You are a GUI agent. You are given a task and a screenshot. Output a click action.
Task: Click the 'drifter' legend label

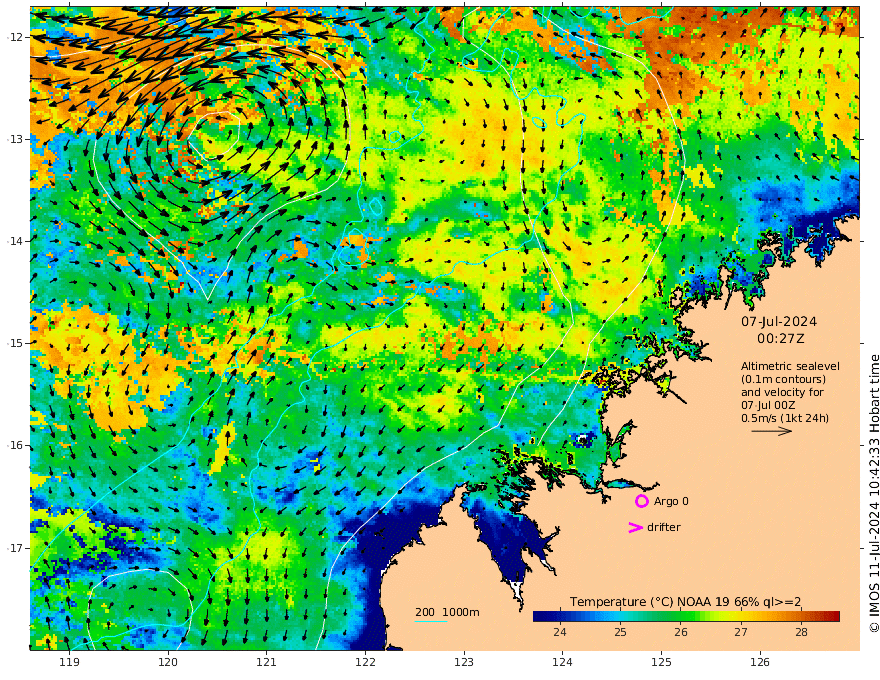663,527
